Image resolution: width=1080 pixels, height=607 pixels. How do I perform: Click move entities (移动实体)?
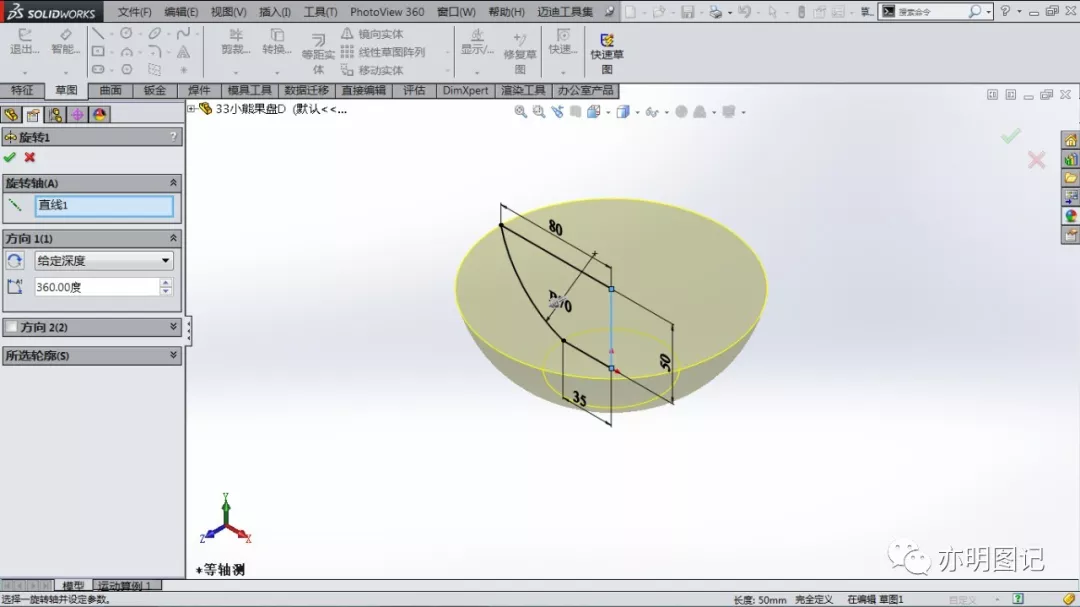pos(372,70)
